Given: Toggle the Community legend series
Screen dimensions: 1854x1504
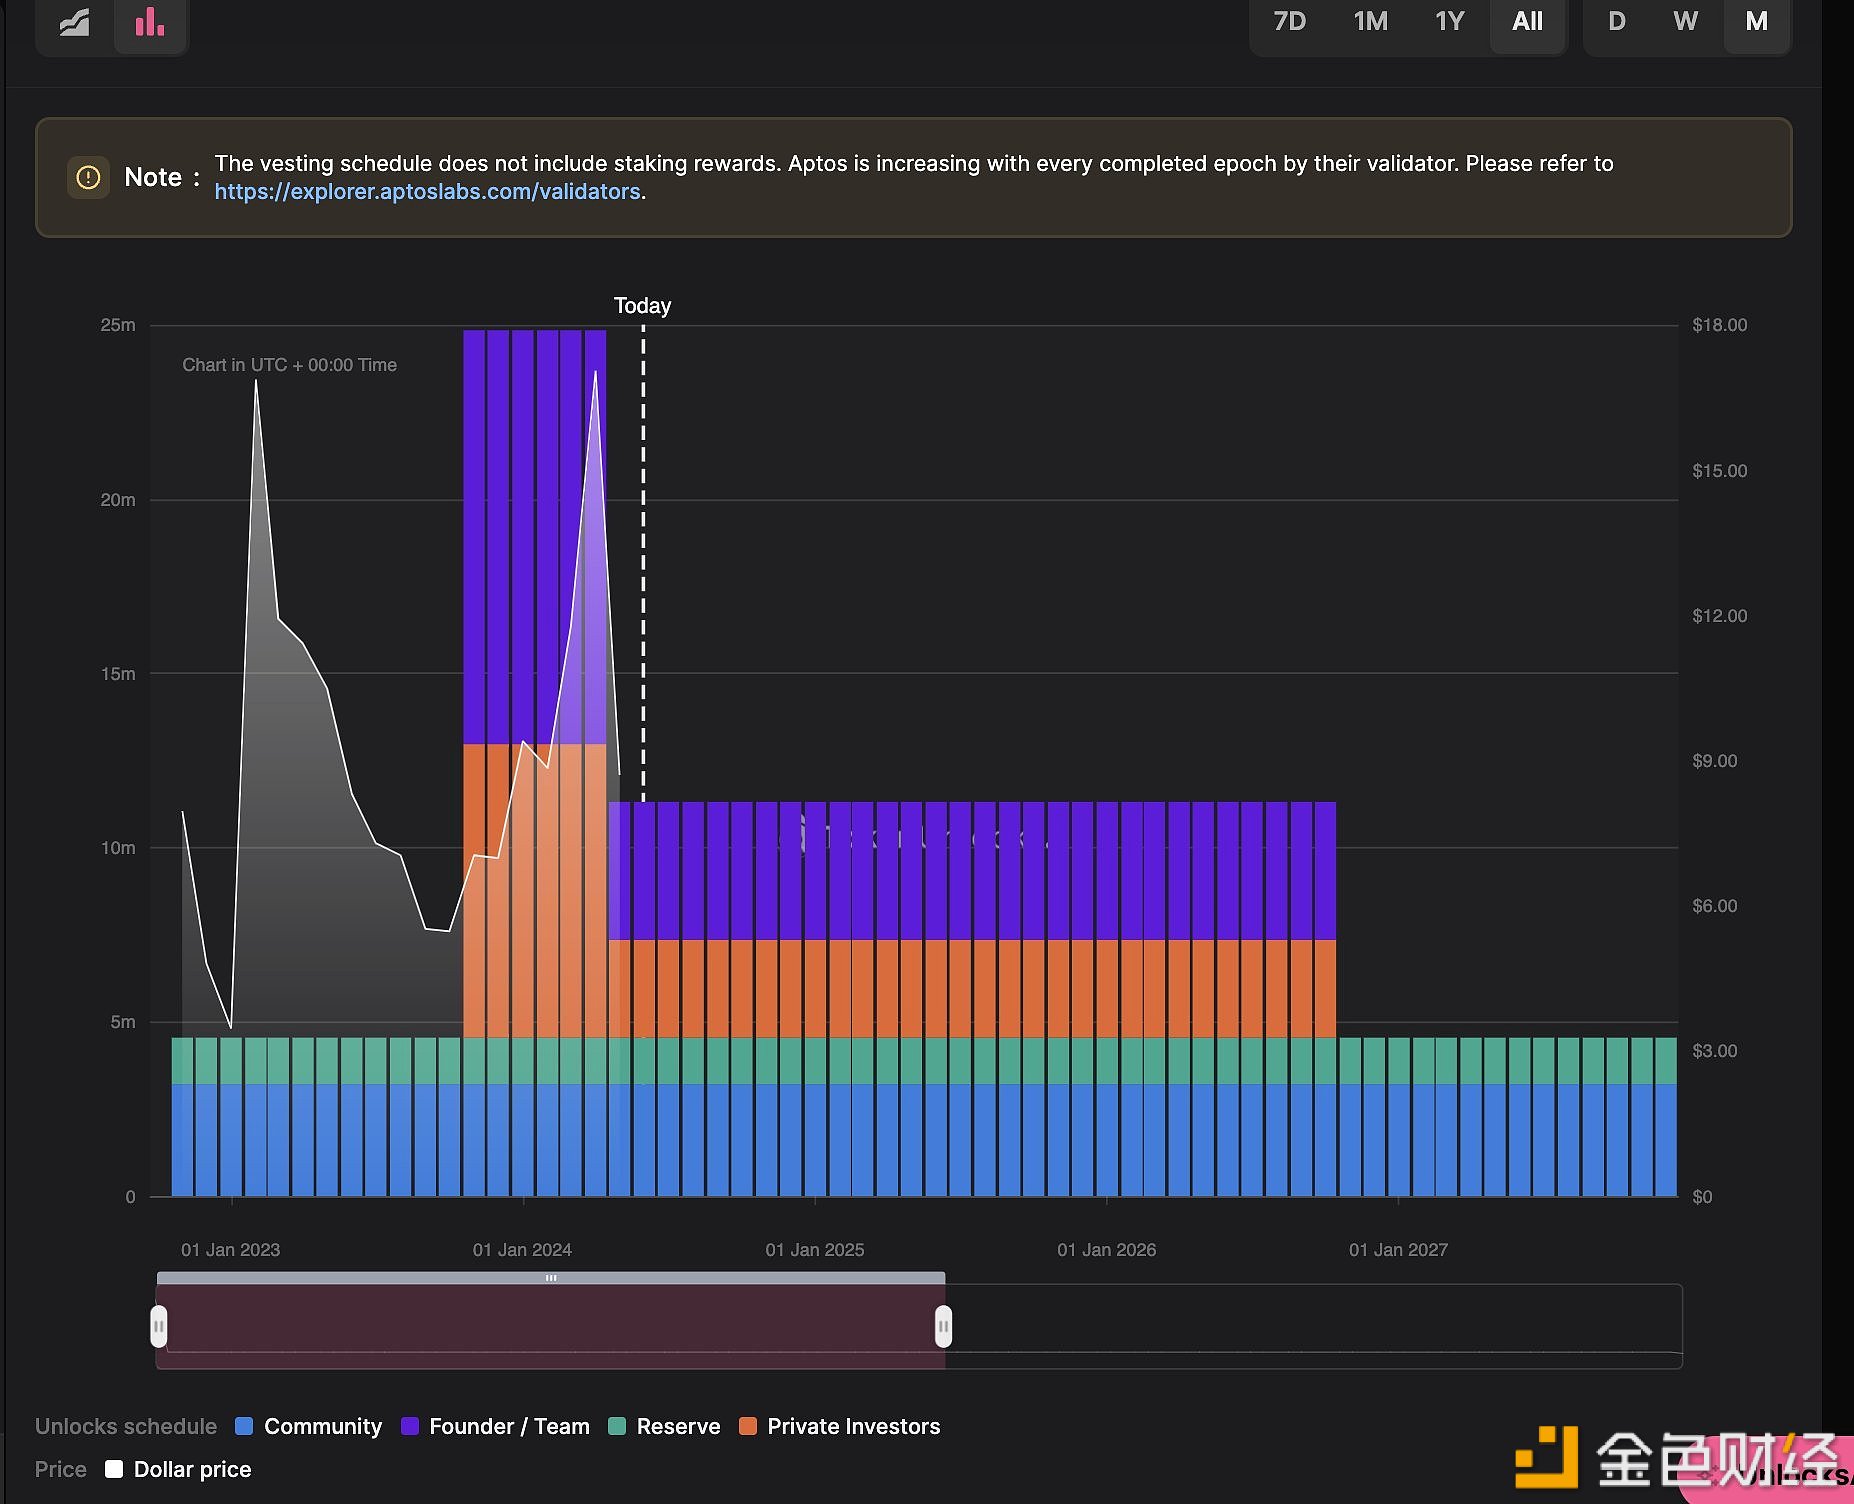Looking at the screenshot, I should click(x=308, y=1426).
